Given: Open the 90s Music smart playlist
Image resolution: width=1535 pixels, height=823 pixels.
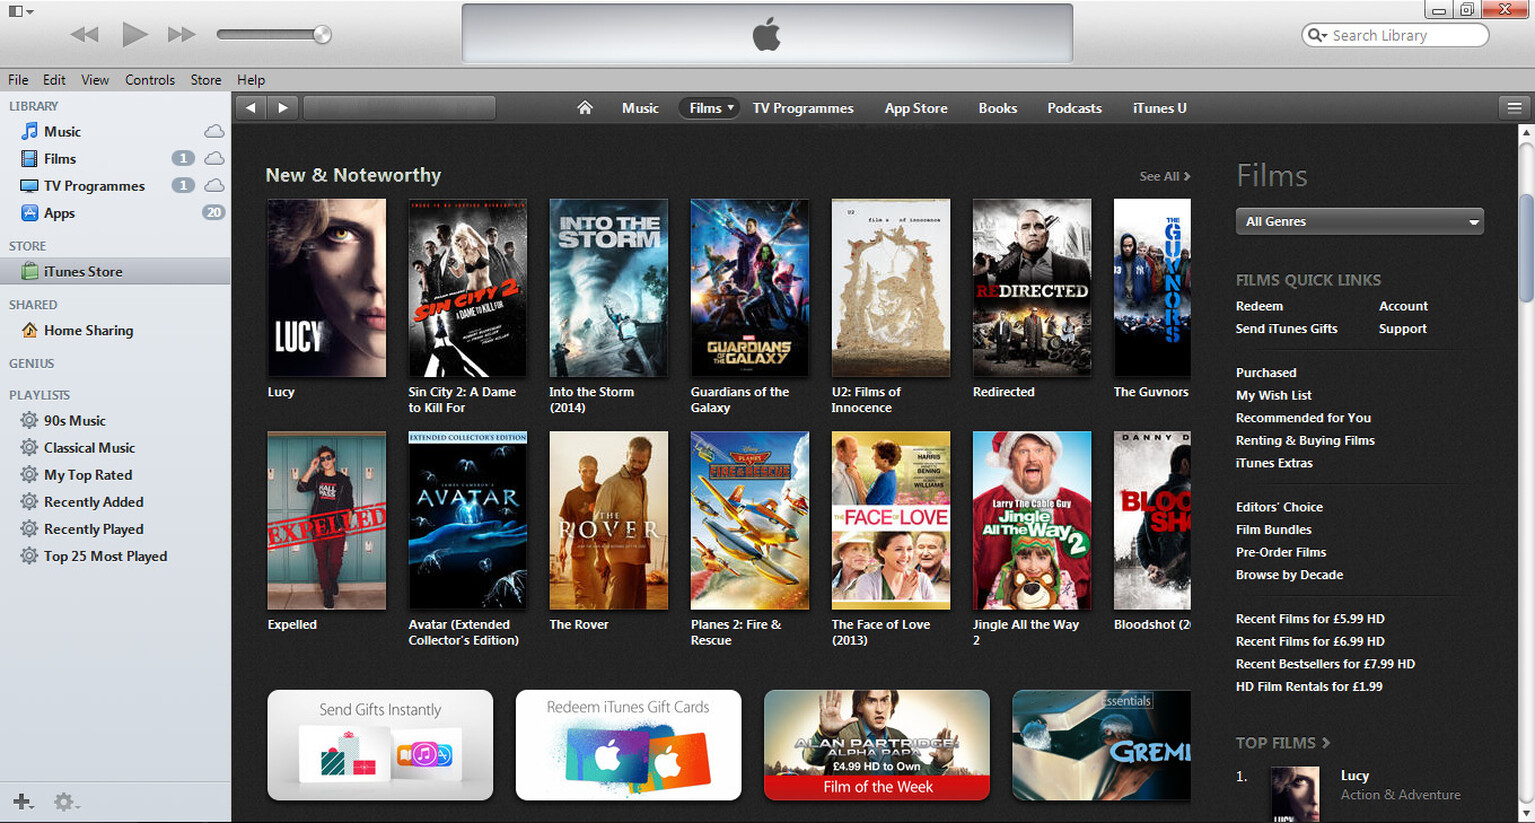Looking at the screenshot, I should pos(74,420).
